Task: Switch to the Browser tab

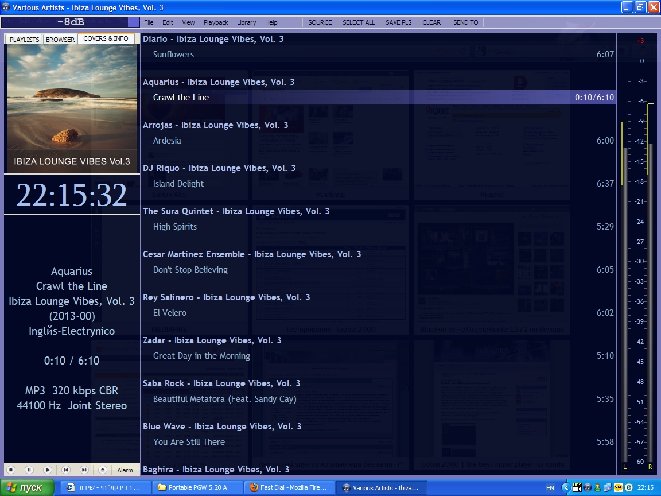Action: click(60, 39)
